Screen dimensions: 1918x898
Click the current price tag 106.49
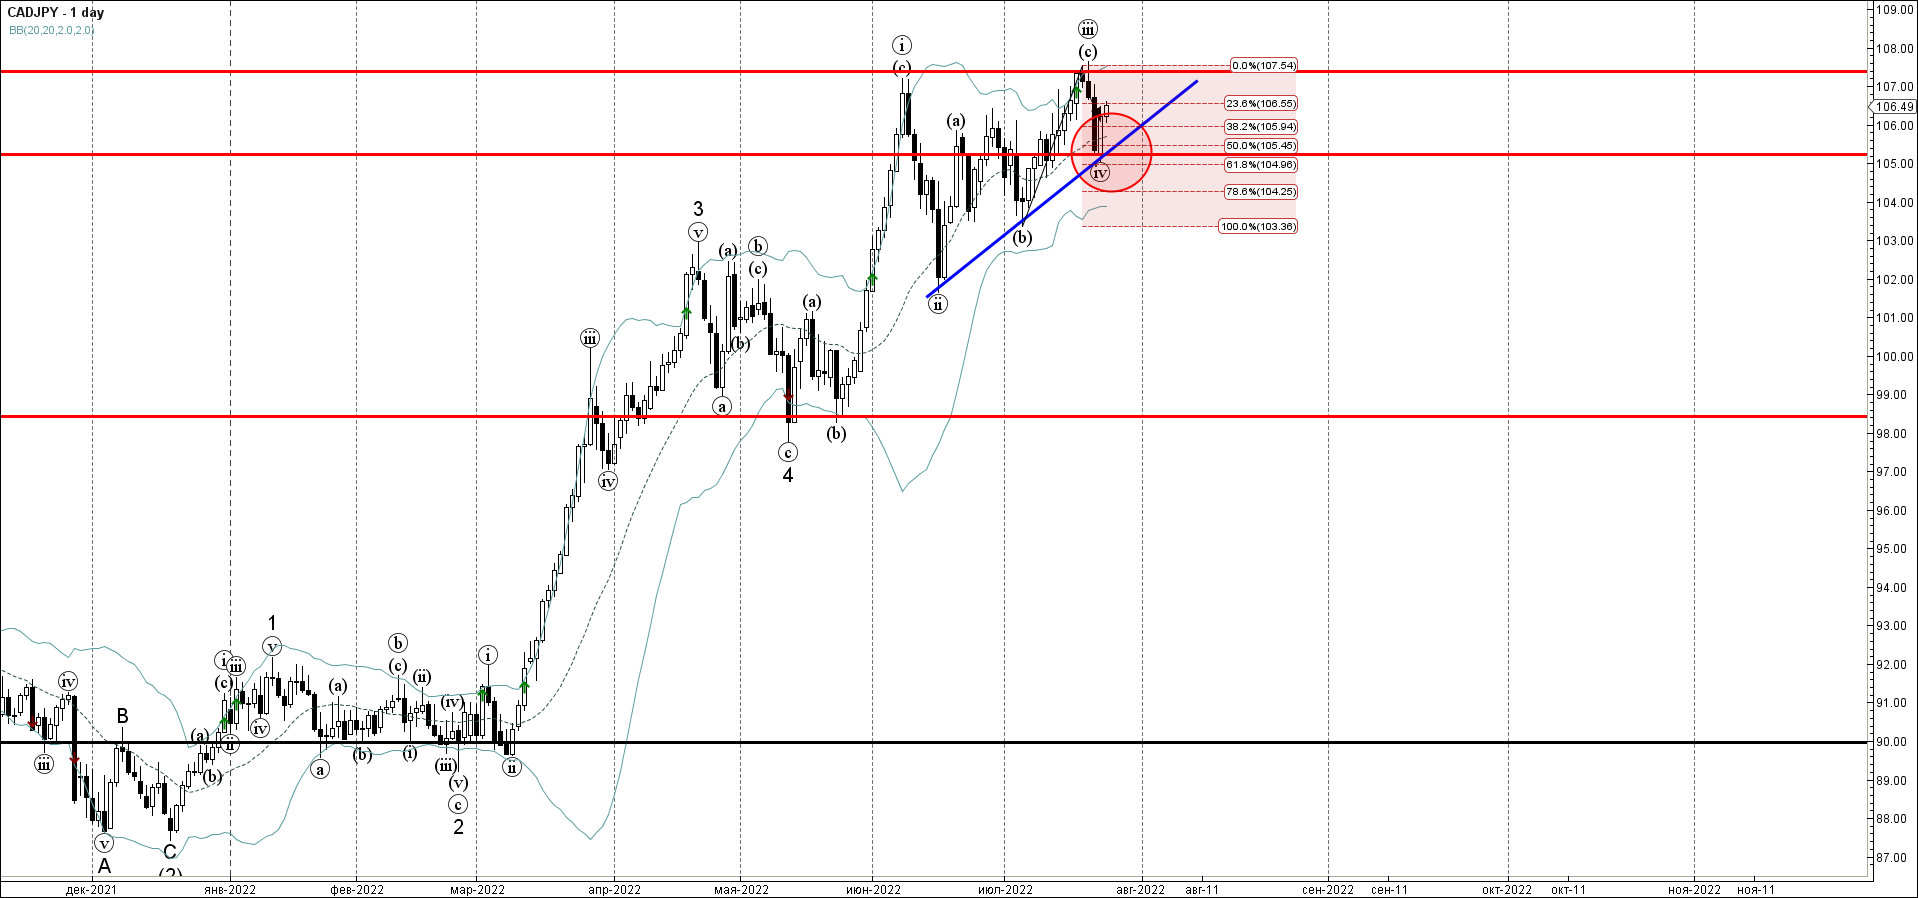click(1894, 107)
